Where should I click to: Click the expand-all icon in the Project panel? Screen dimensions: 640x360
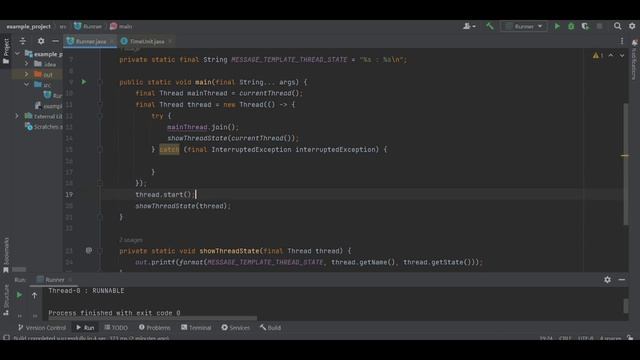23,41
